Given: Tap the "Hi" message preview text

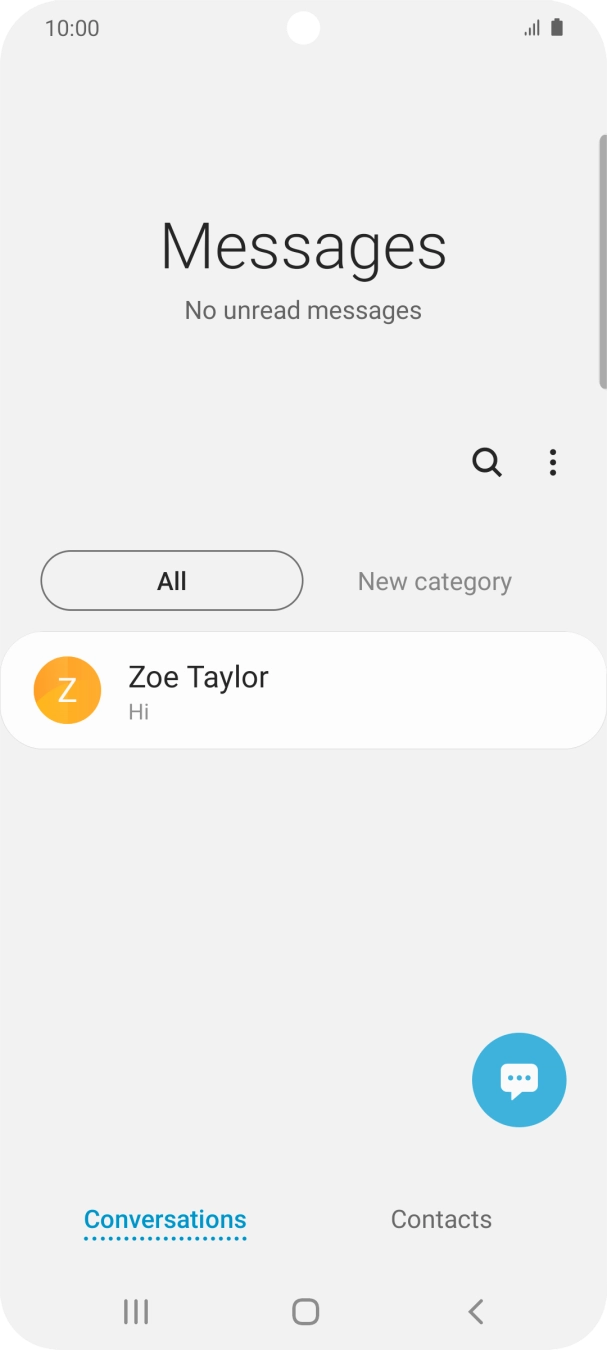Looking at the screenshot, I should (139, 712).
